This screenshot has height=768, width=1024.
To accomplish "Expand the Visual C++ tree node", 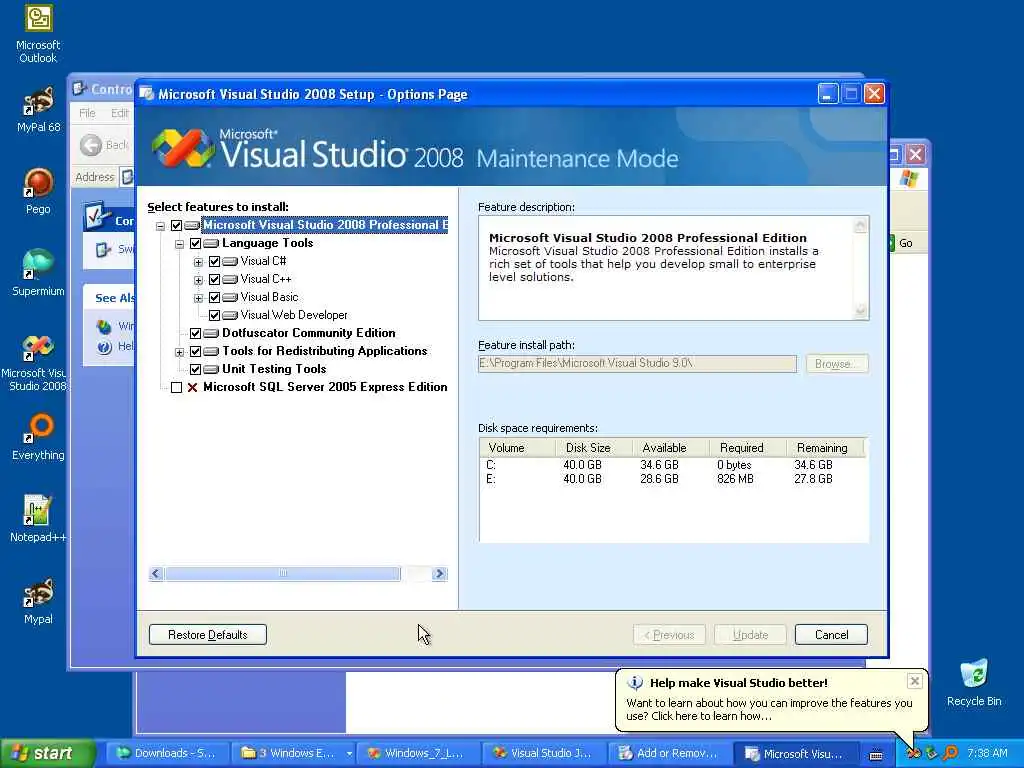I will [x=198, y=280].
